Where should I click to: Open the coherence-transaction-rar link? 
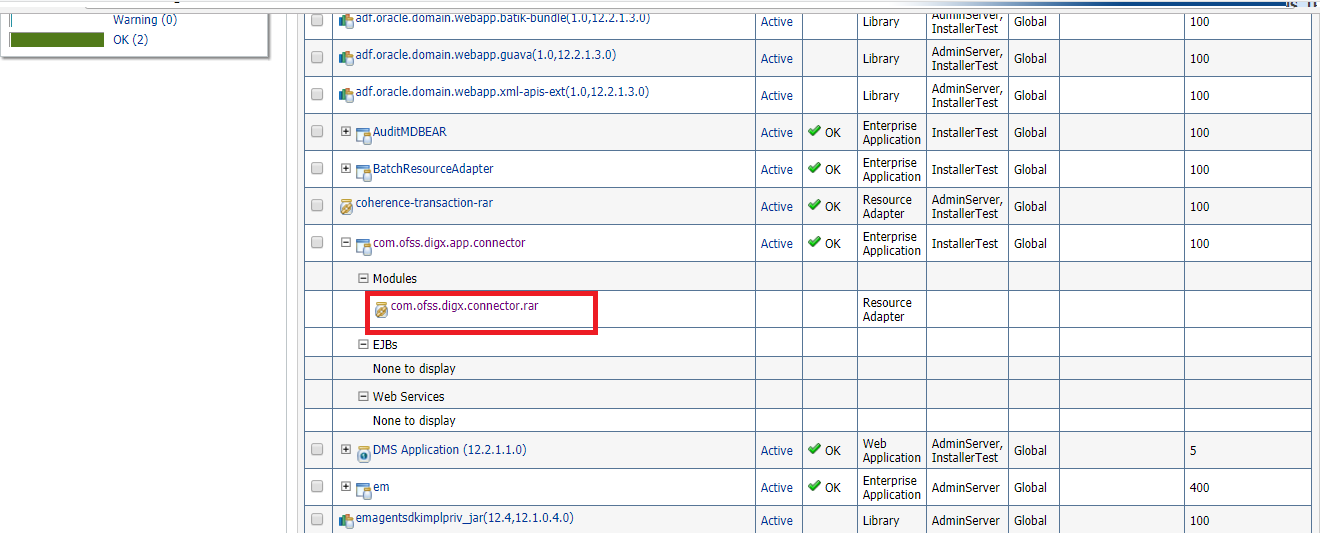click(424, 203)
